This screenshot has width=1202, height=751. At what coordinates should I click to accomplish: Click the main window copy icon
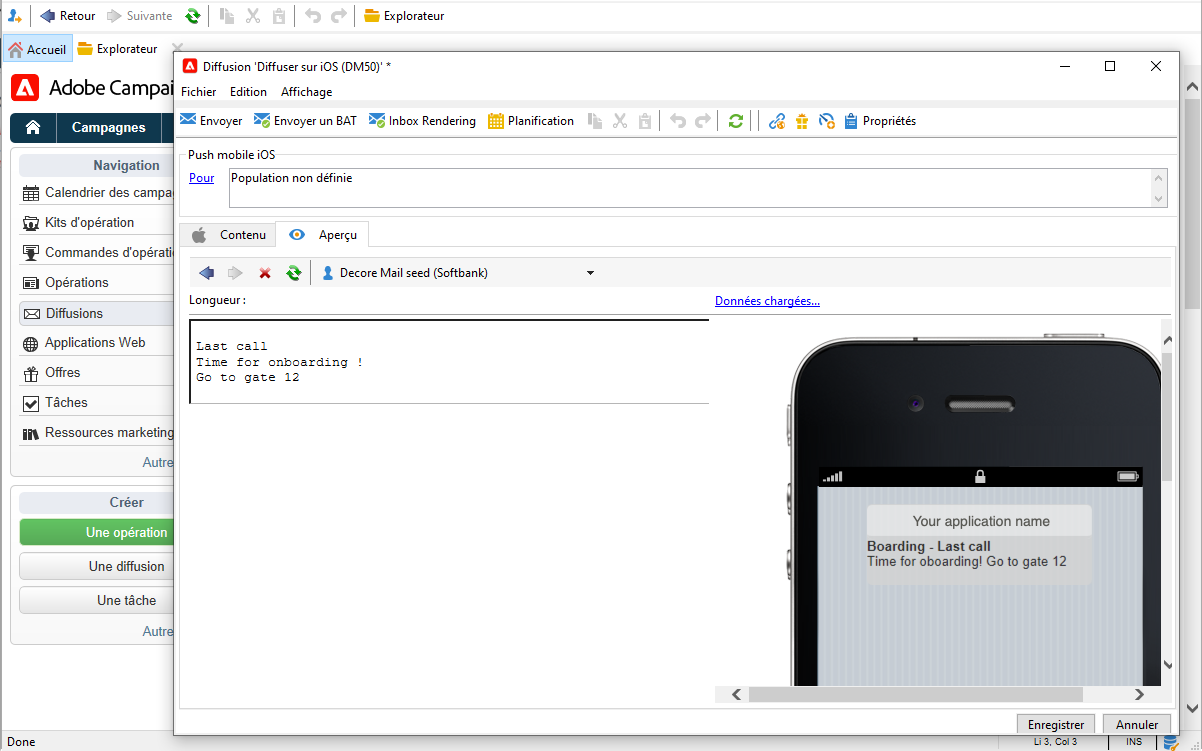[x=227, y=16]
